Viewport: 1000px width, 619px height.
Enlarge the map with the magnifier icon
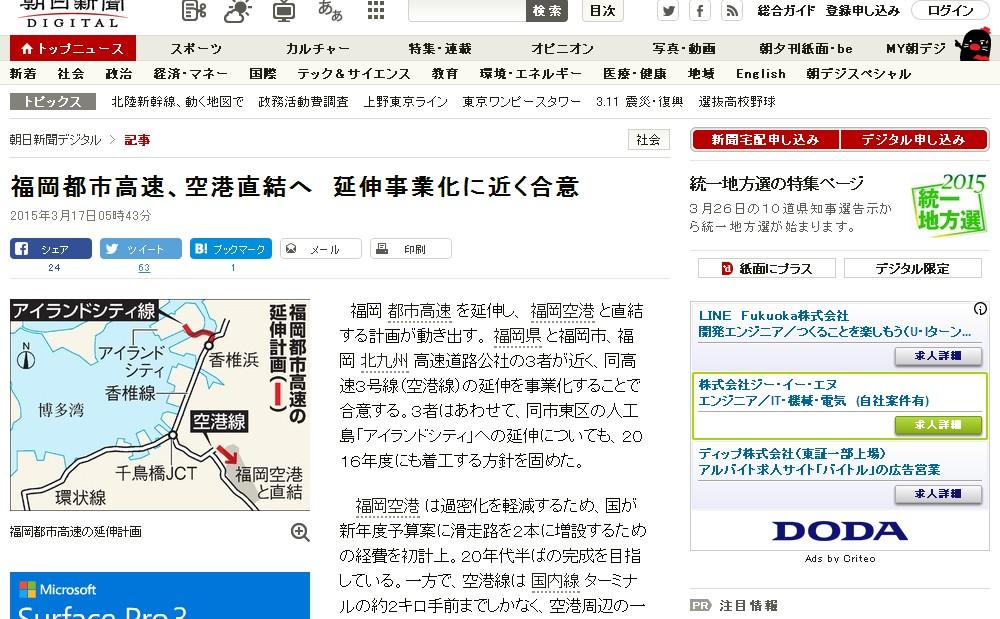point(299,532)
